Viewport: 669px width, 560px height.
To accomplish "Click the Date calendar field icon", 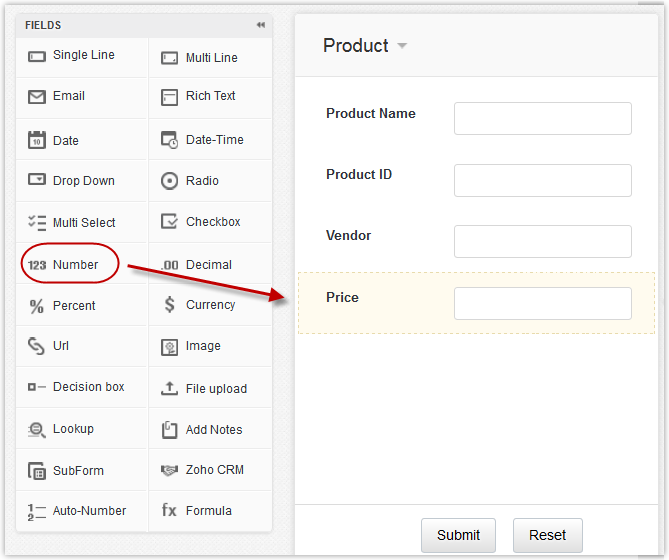I will 37,140.
